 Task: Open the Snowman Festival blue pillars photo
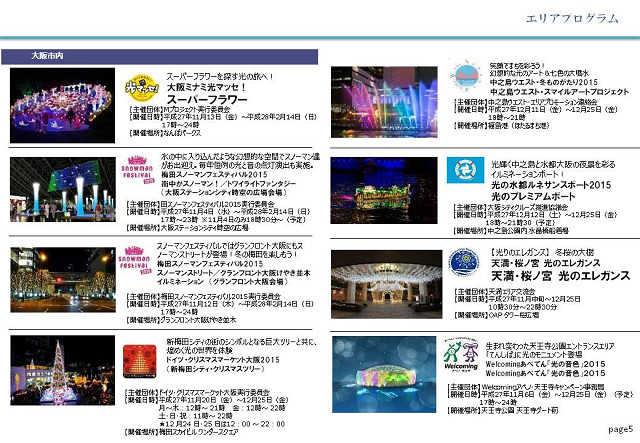tap(64, 190)
